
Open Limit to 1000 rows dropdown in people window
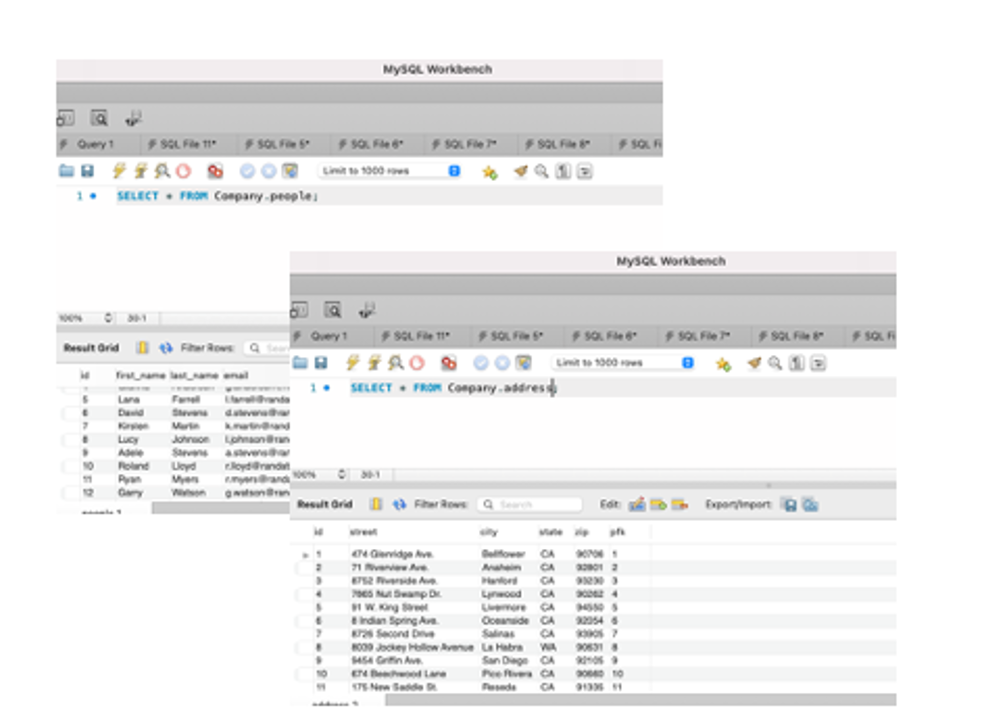[390, 171]
